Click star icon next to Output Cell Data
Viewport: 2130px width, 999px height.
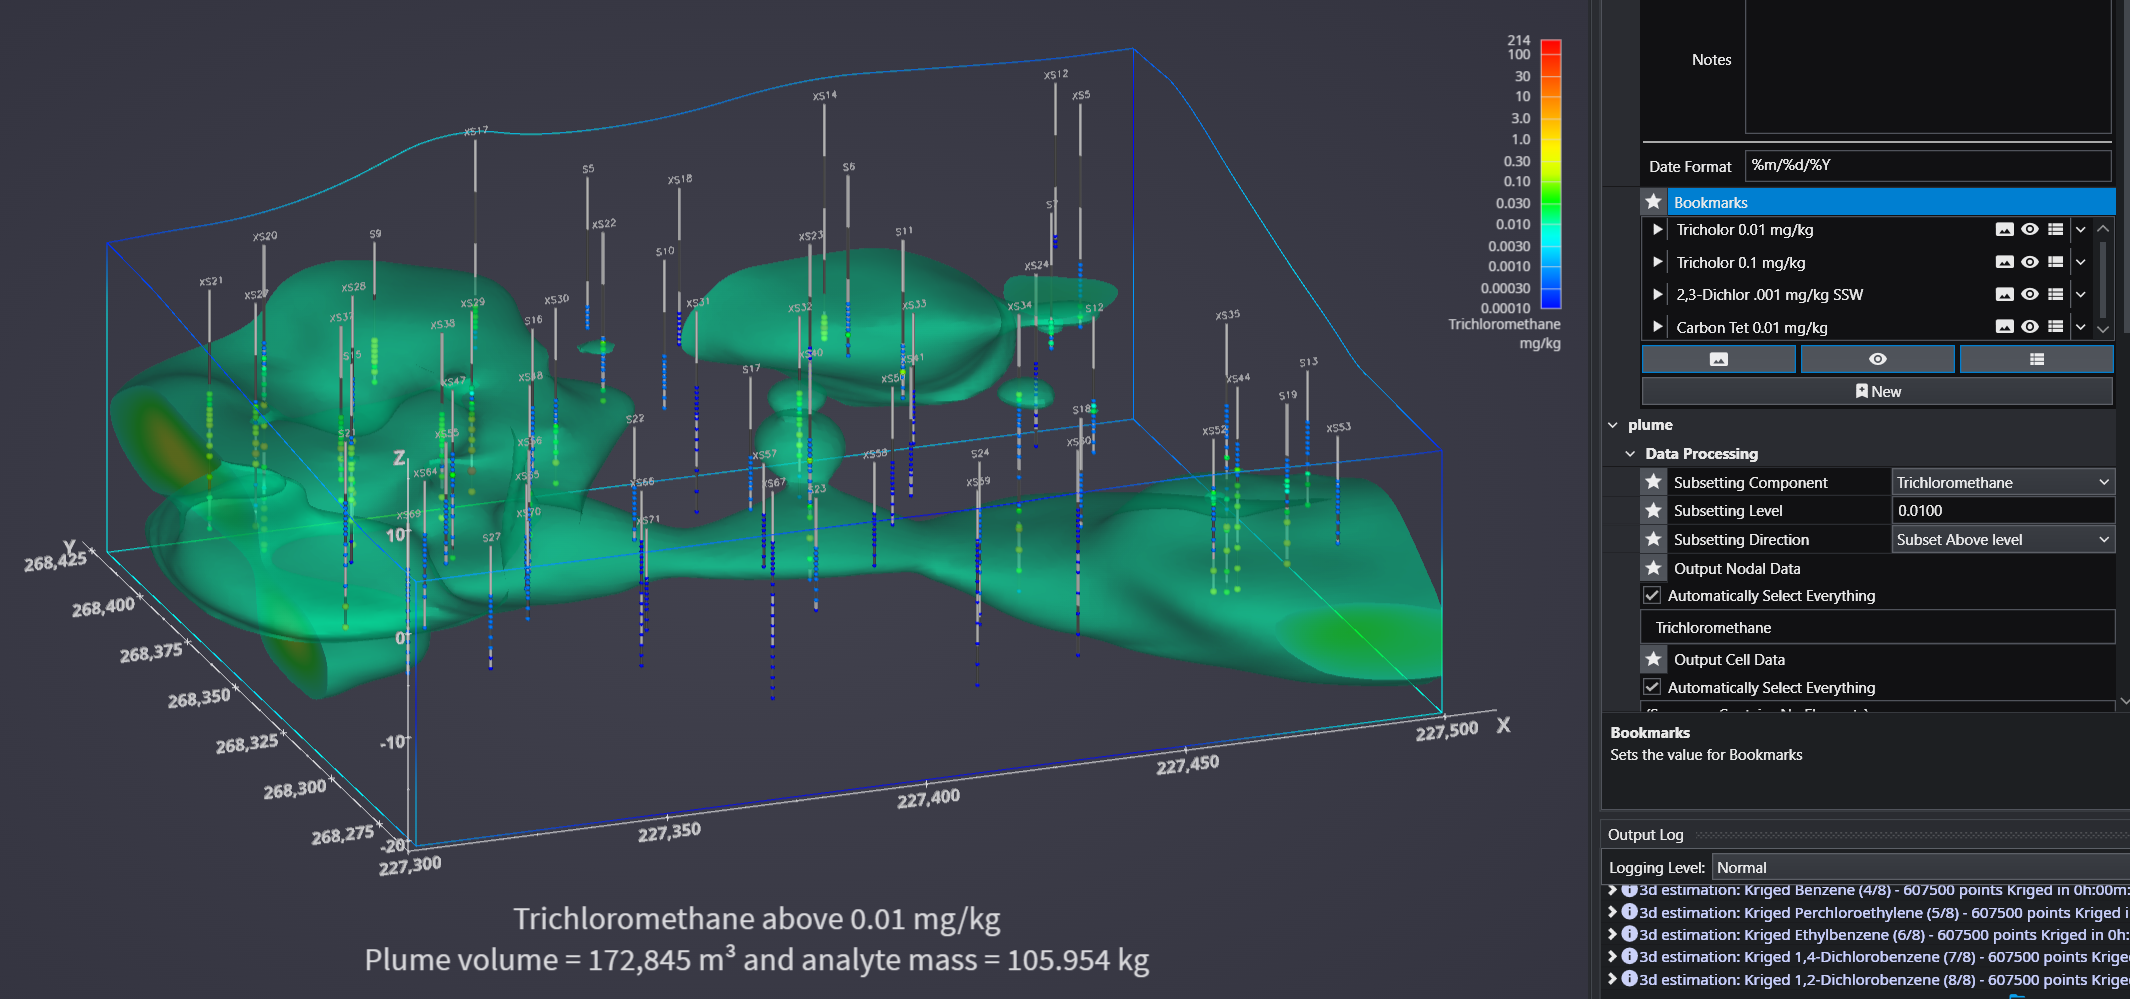[1654, 660]
